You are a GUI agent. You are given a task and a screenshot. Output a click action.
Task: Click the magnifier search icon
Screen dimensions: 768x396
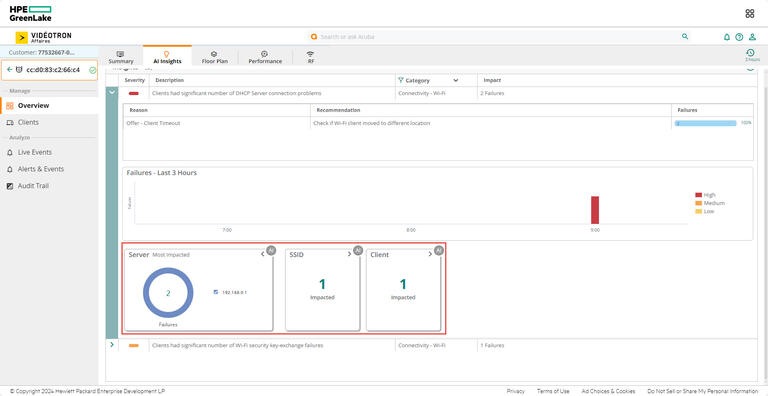[685, 36]
